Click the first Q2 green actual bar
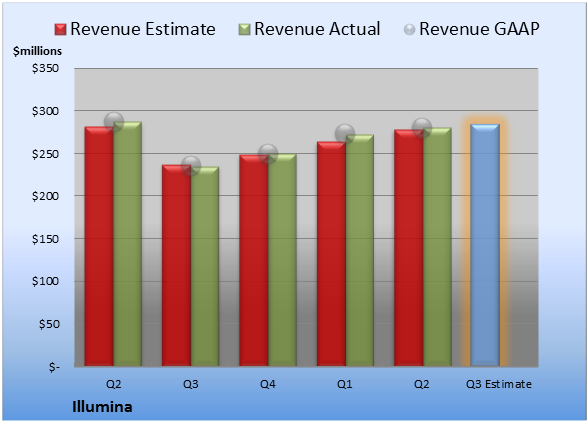Screen dimensions: 588x422 128,244
